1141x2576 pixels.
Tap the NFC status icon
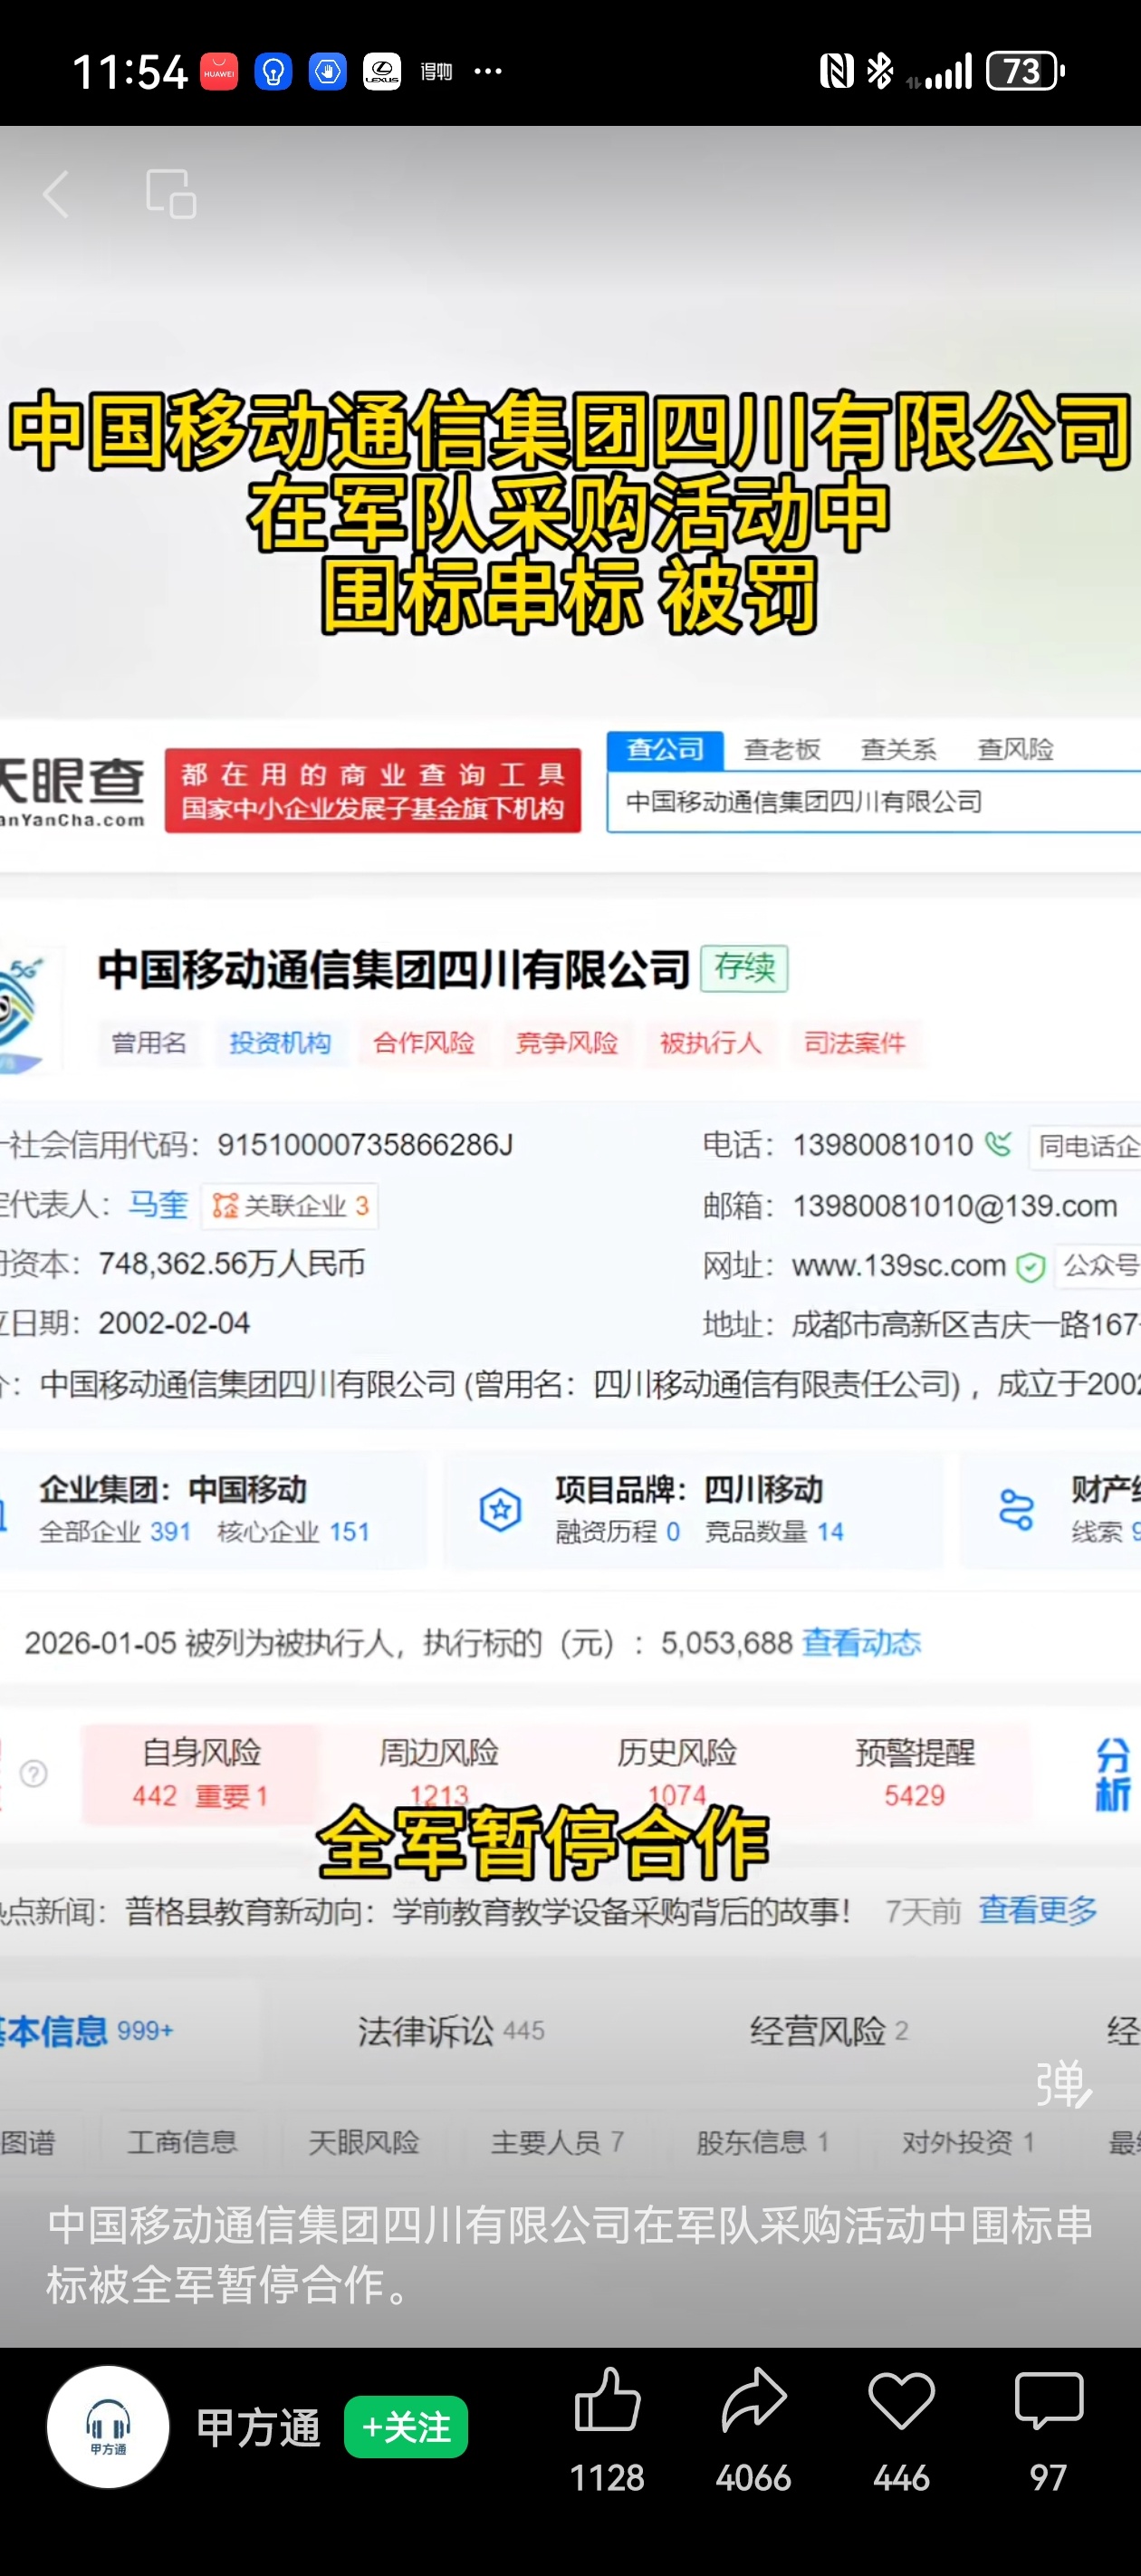pyautogui.click(x=836, y=71)
